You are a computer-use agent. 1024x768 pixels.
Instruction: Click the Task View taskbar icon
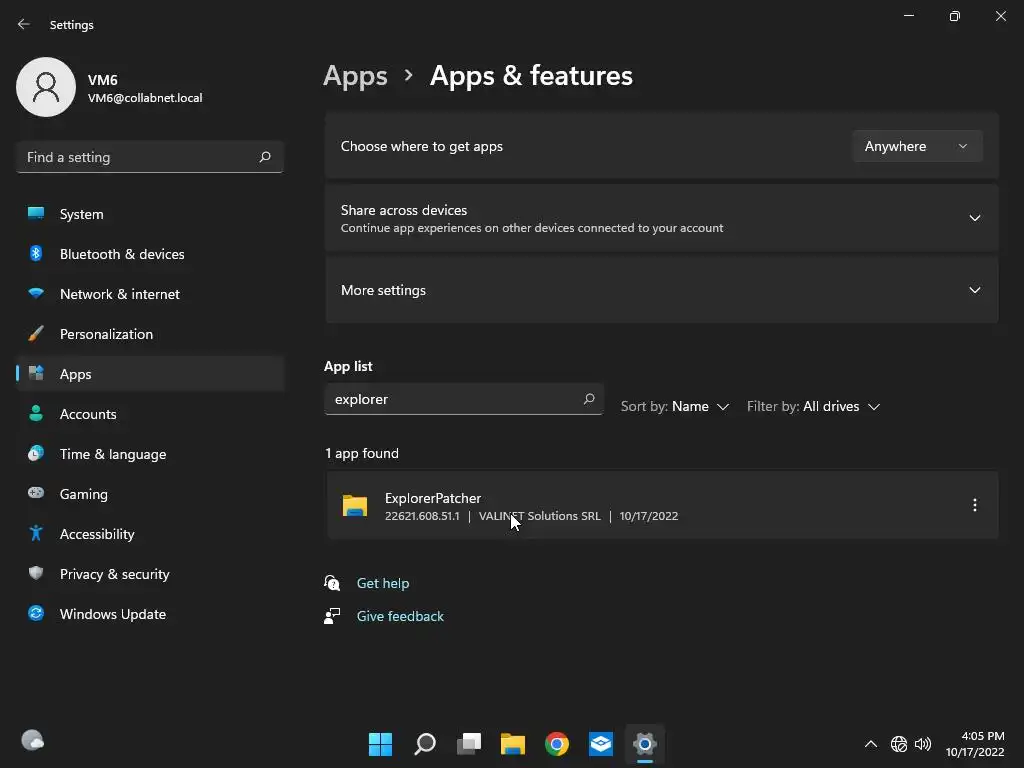[x=469, y=744]
